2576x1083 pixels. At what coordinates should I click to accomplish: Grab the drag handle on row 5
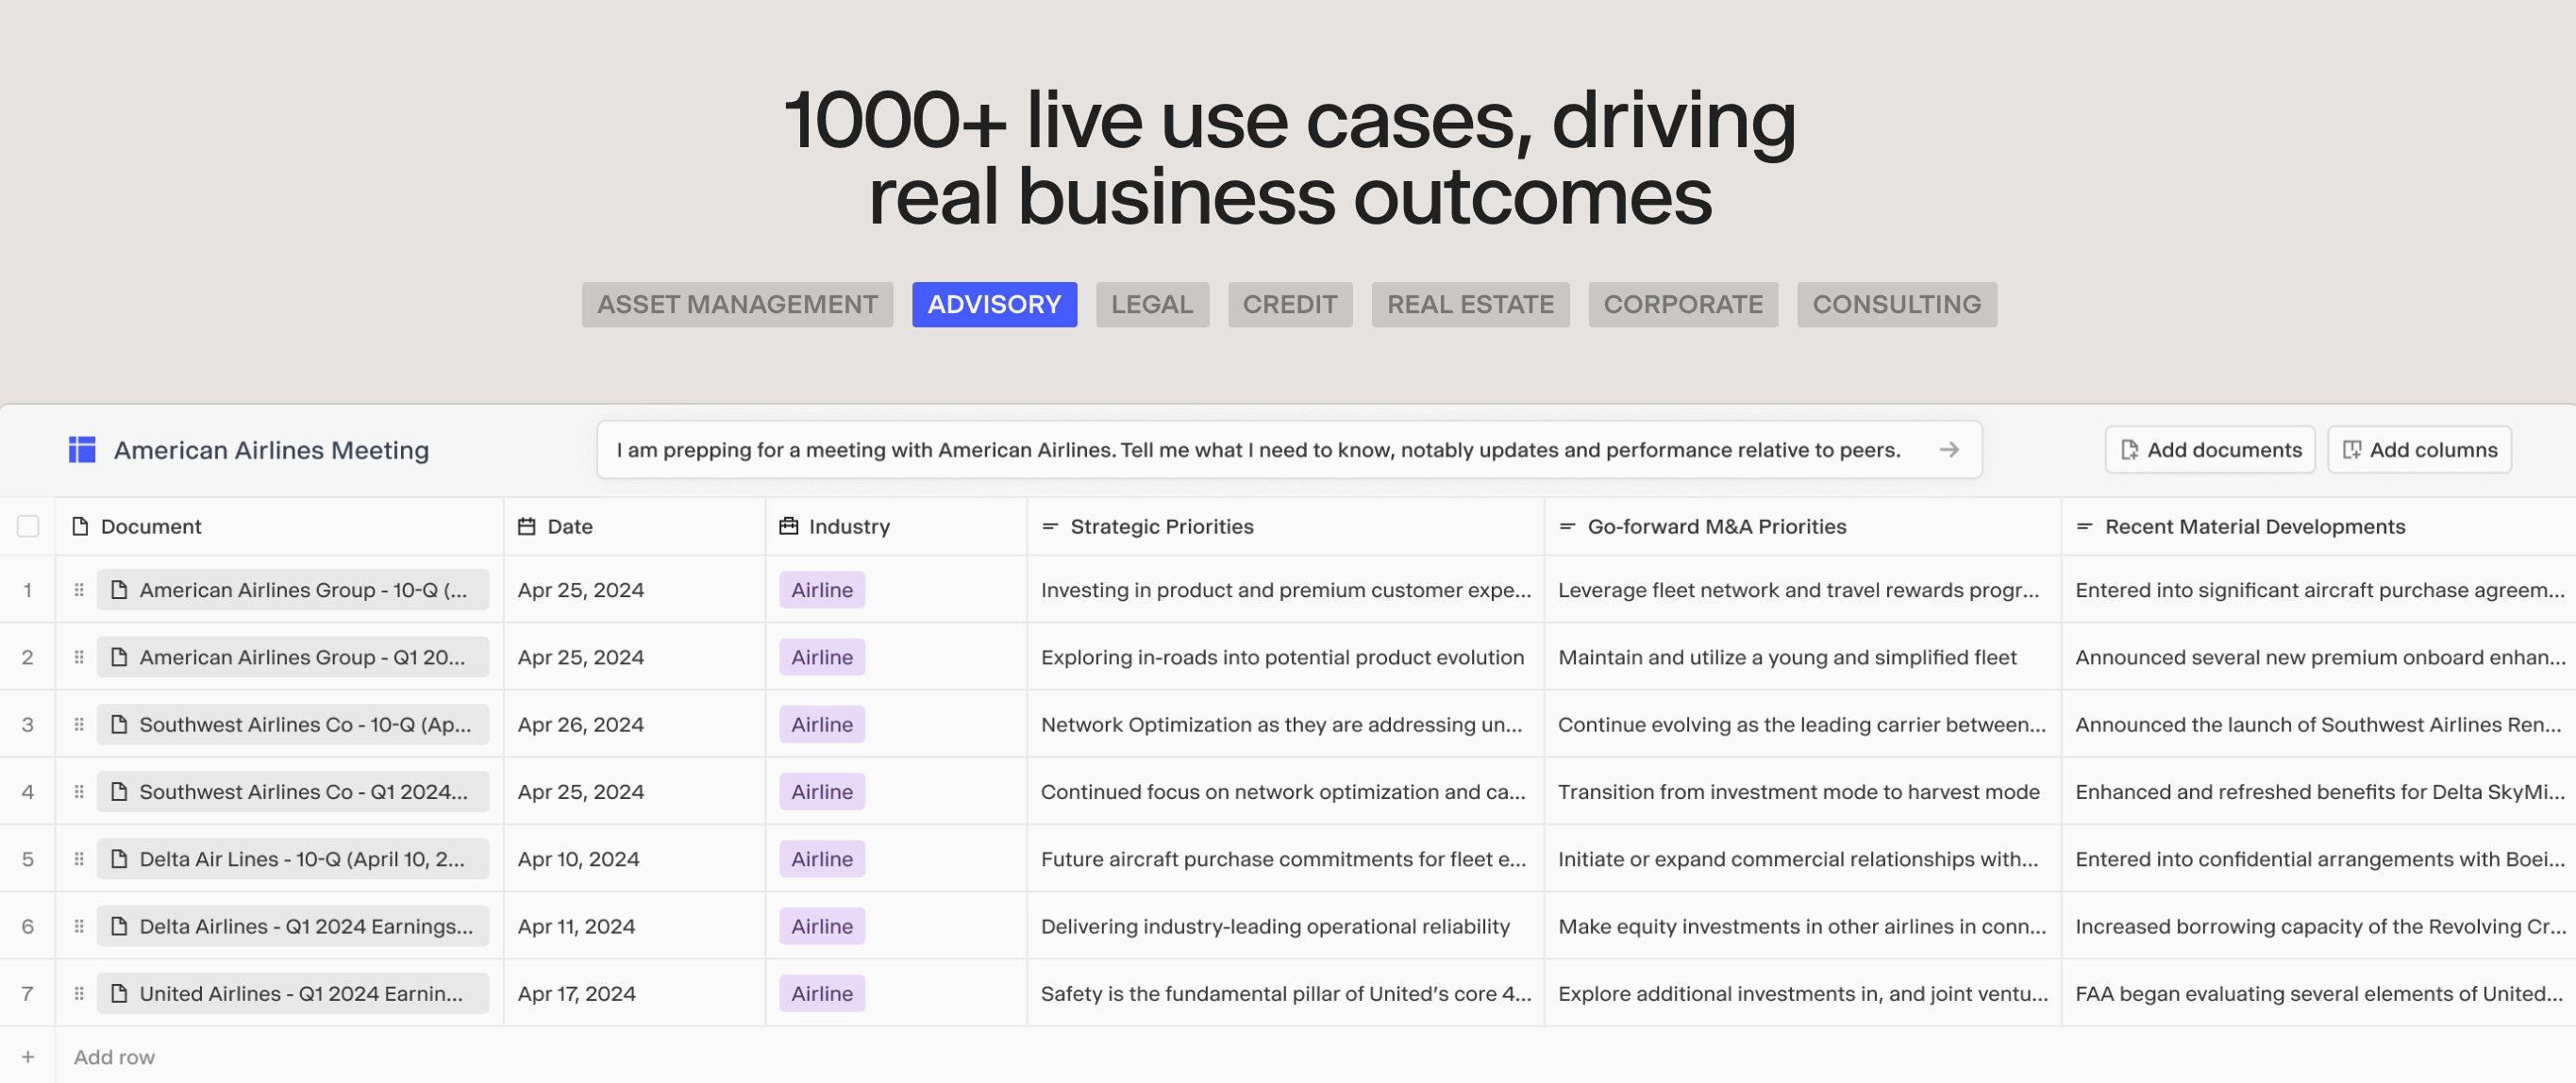pyautogui.click(x=78, y=859)
